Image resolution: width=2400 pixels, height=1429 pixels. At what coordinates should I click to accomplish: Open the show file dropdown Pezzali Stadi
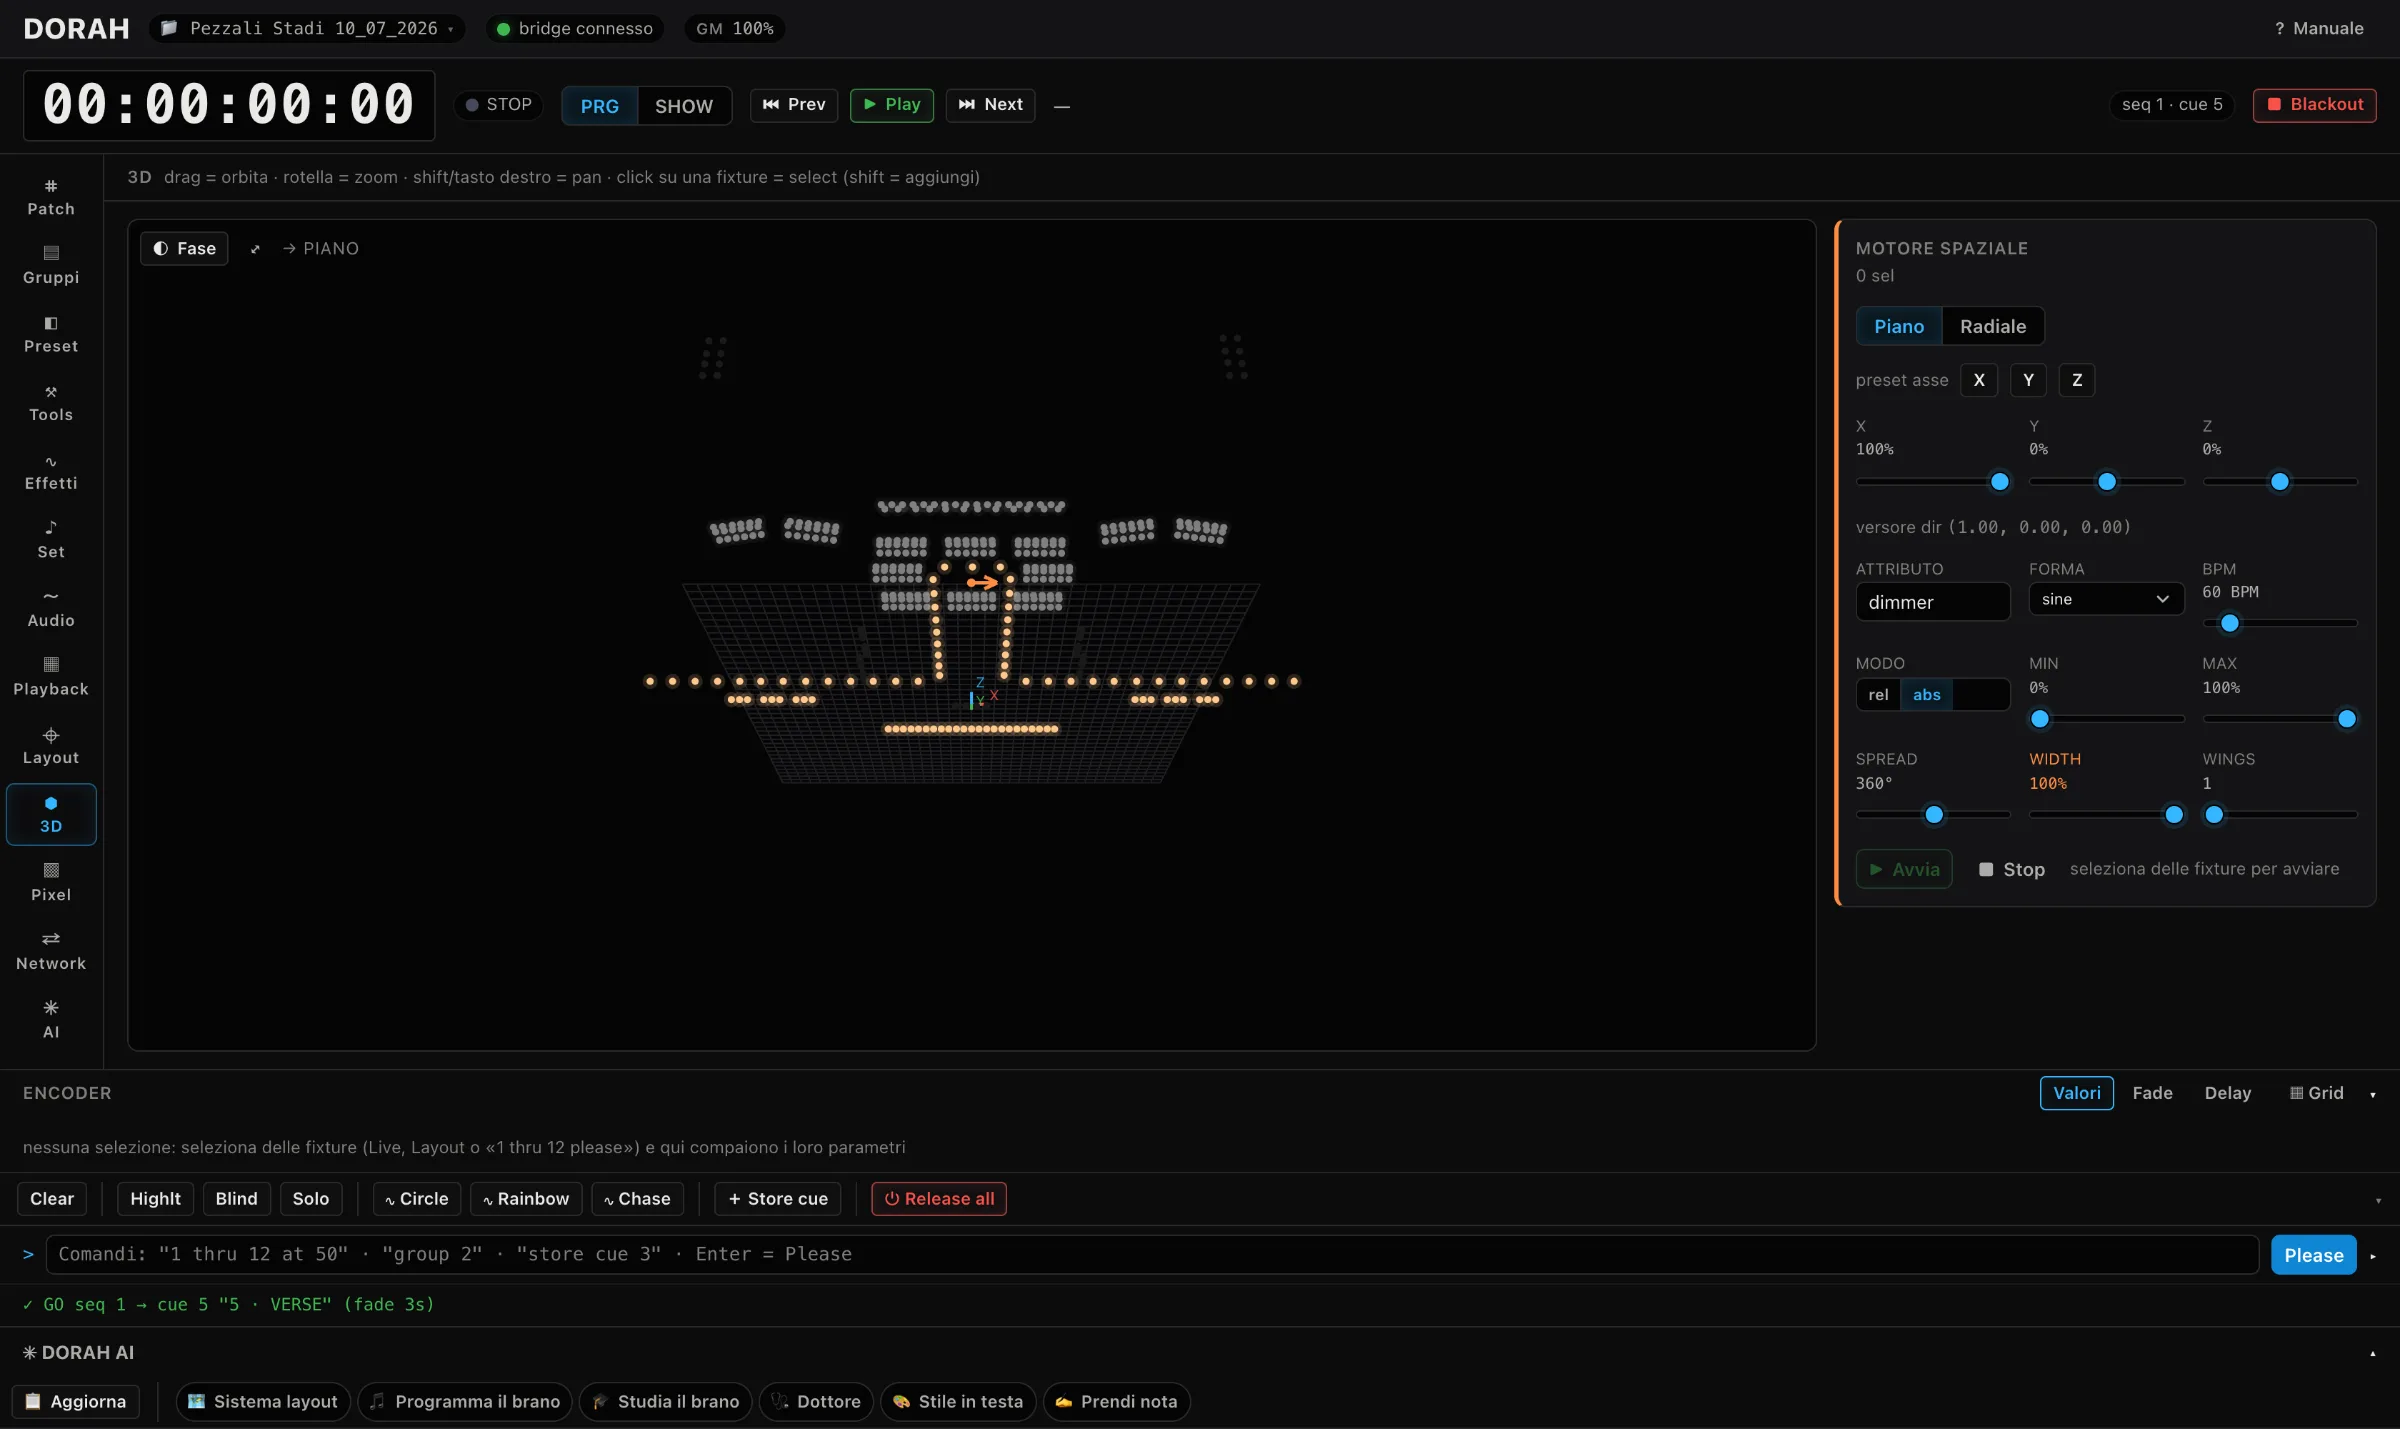307,29
